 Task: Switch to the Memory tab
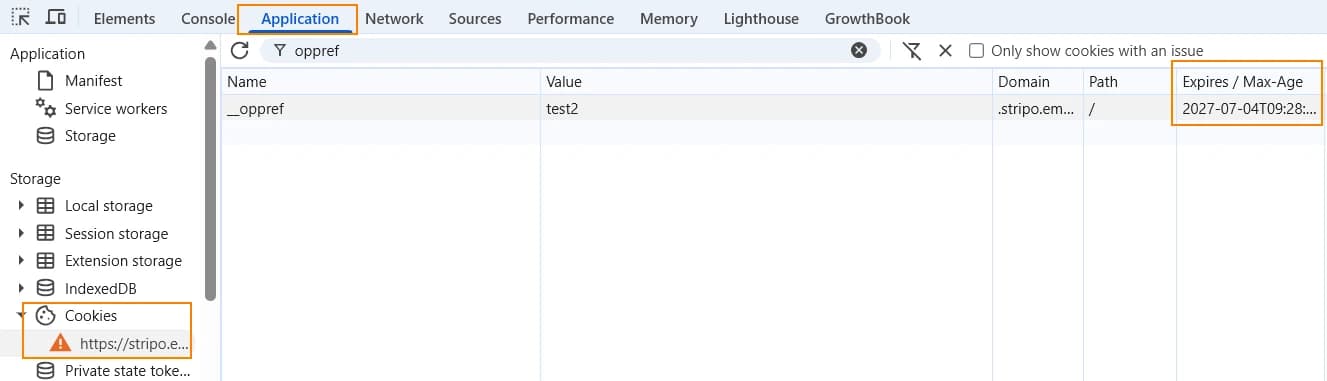pyautogui.click(x=669, y=18)
